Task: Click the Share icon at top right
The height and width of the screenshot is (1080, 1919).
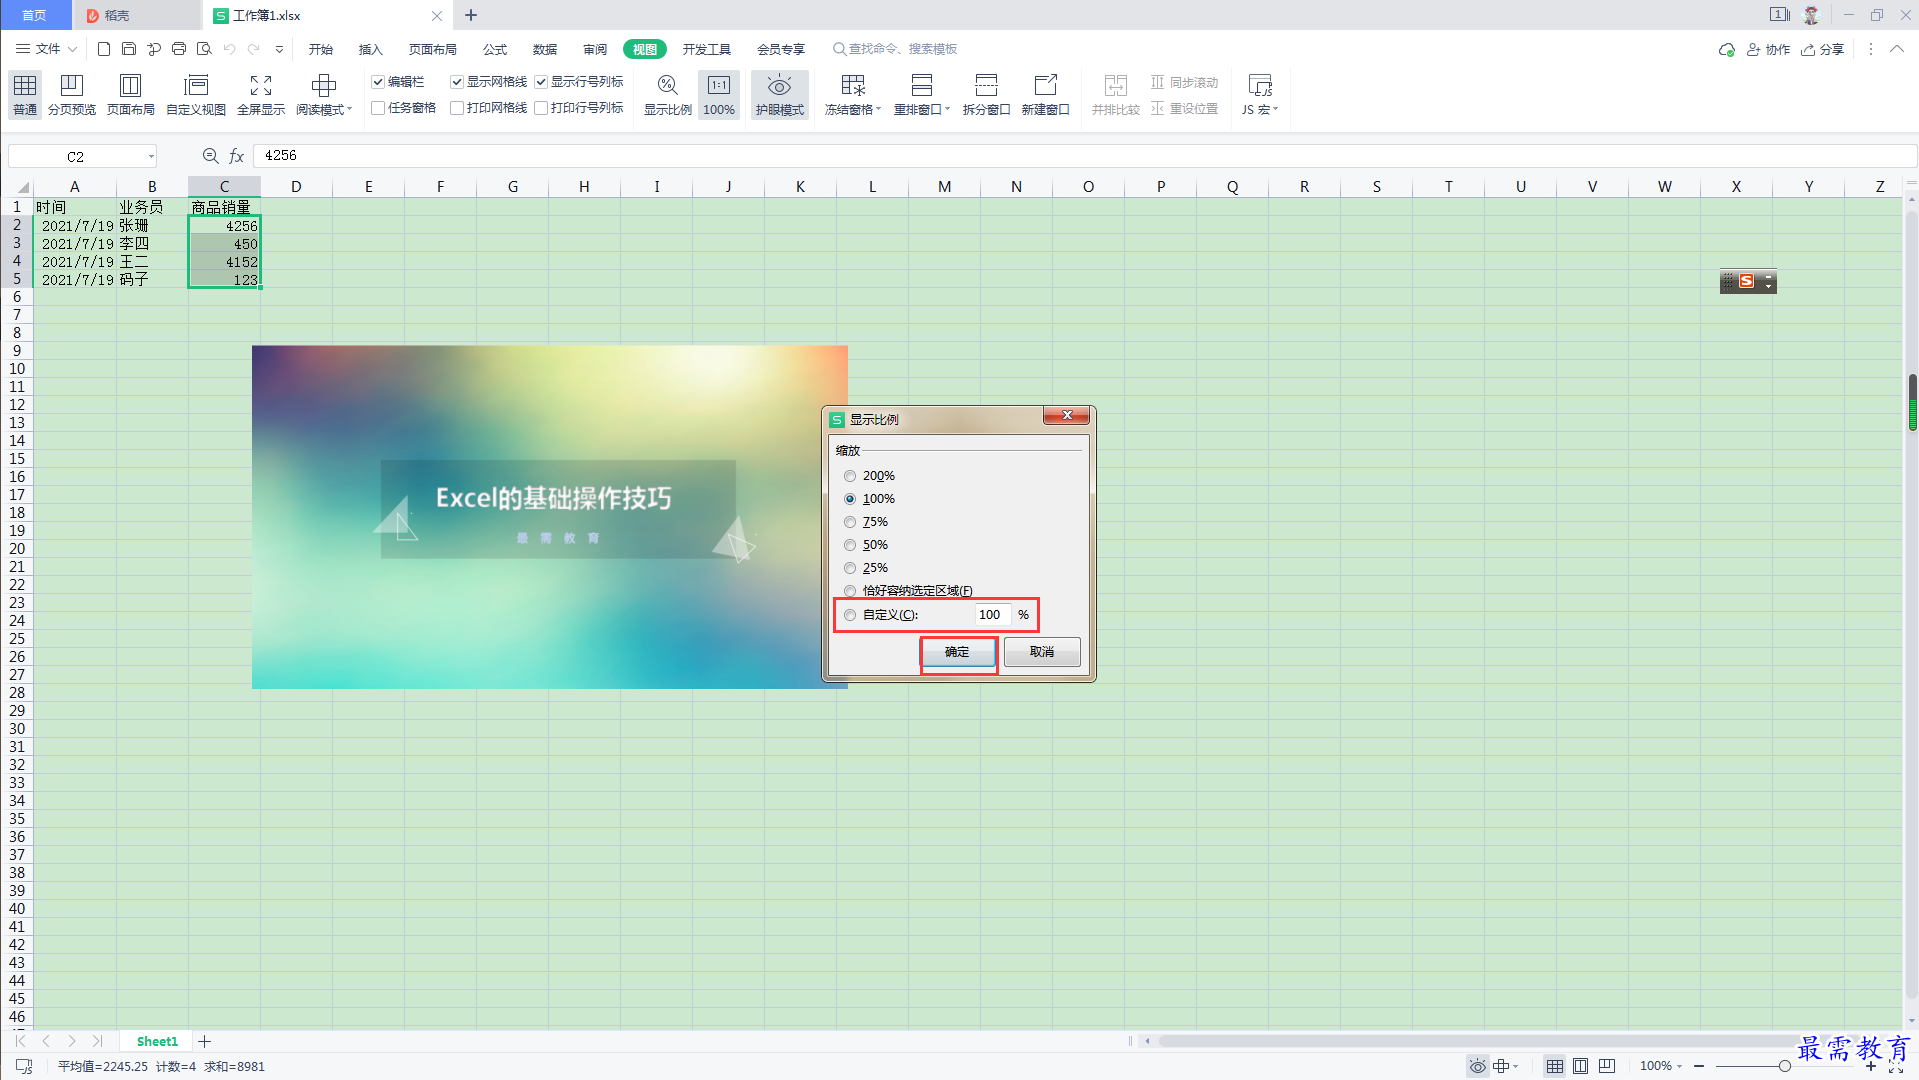Action: point(1822,49)
